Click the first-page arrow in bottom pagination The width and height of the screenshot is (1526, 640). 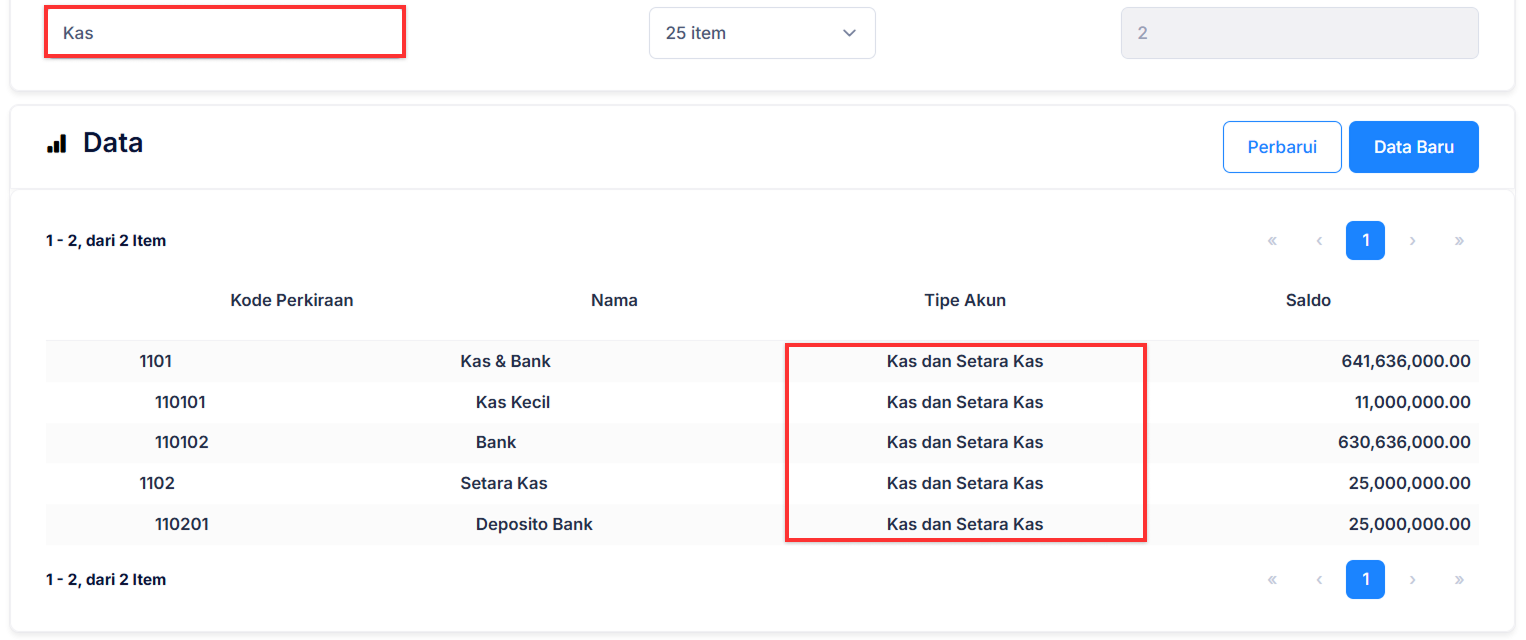(x=1272, y=579)
